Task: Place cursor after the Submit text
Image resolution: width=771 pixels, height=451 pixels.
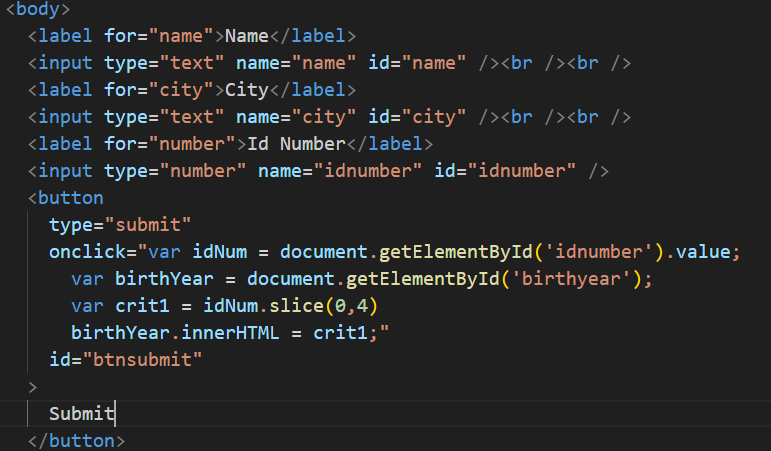Action: coord(115,413)
